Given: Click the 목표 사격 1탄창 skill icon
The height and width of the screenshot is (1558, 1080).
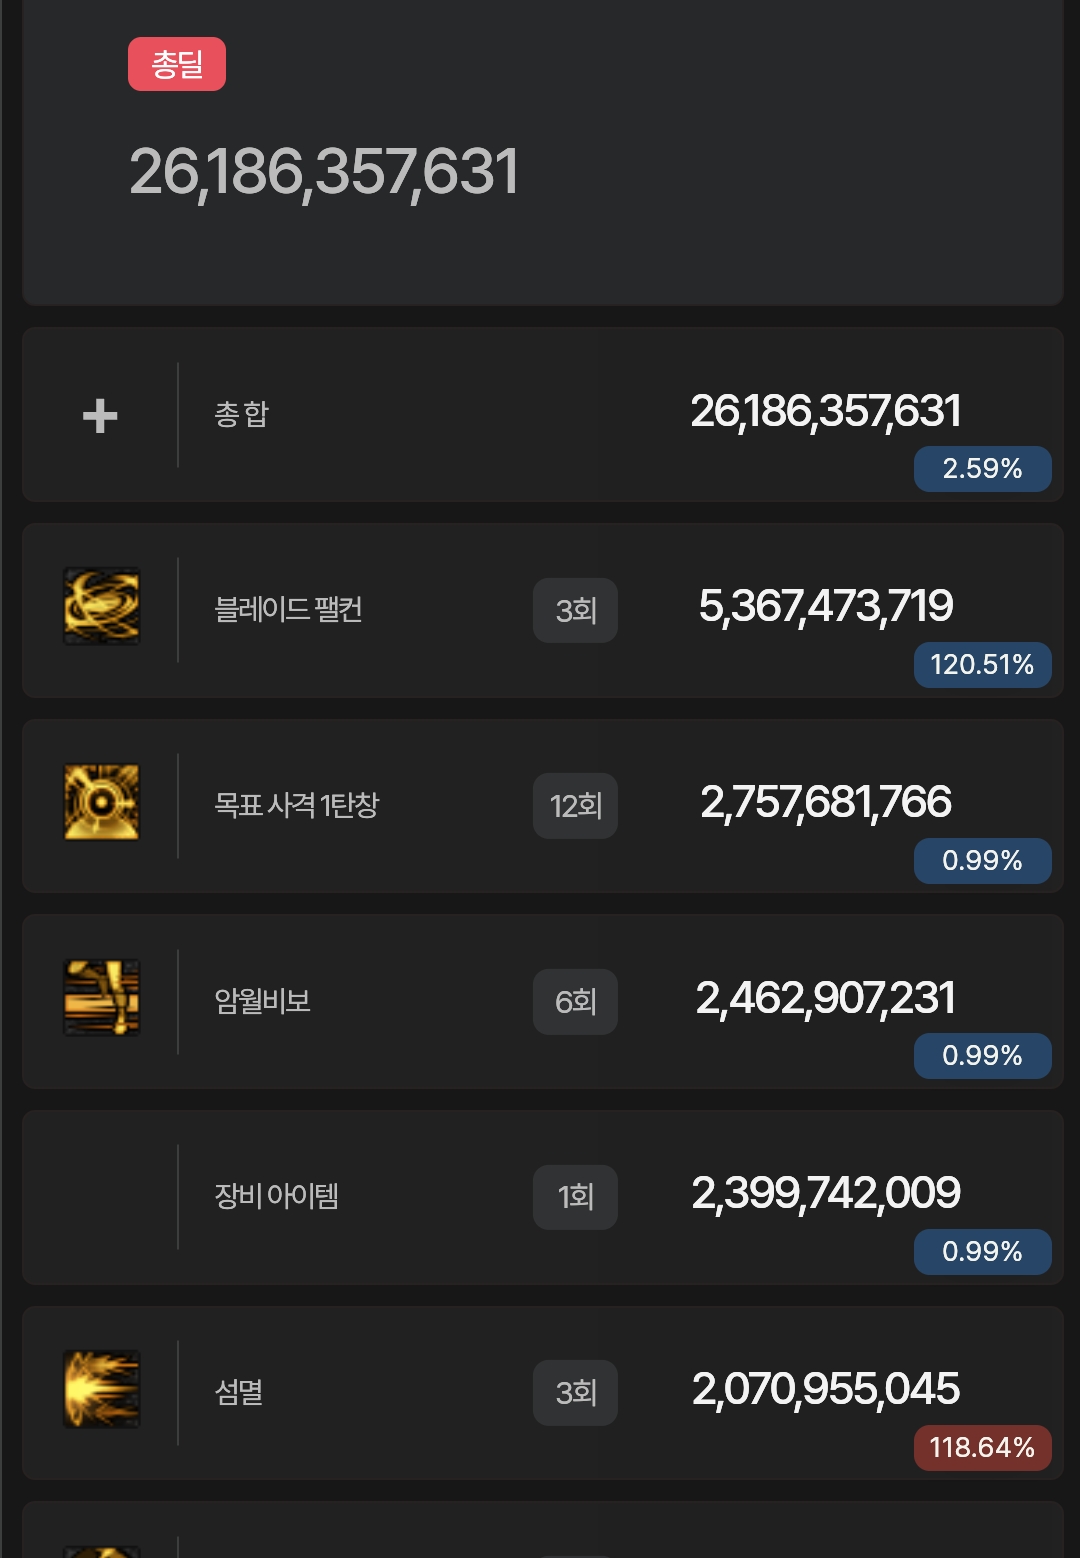Looking at the screenshot, I should pyautogui.click(x=101, y=802).
